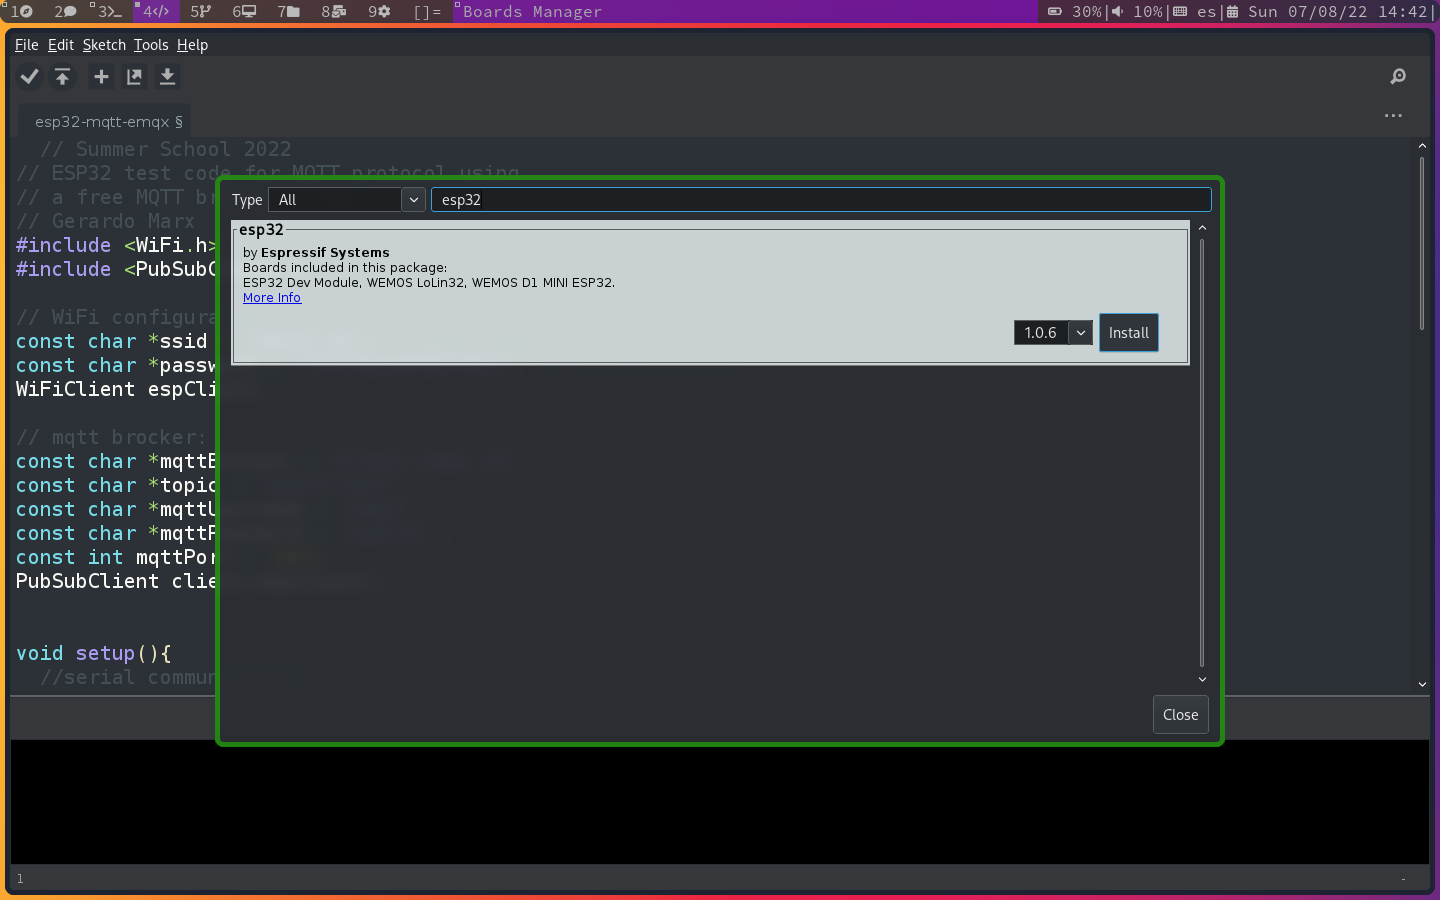Click the Open sketch icon
The width and height of the screenshot is (1440, 900).
point(134,77)
